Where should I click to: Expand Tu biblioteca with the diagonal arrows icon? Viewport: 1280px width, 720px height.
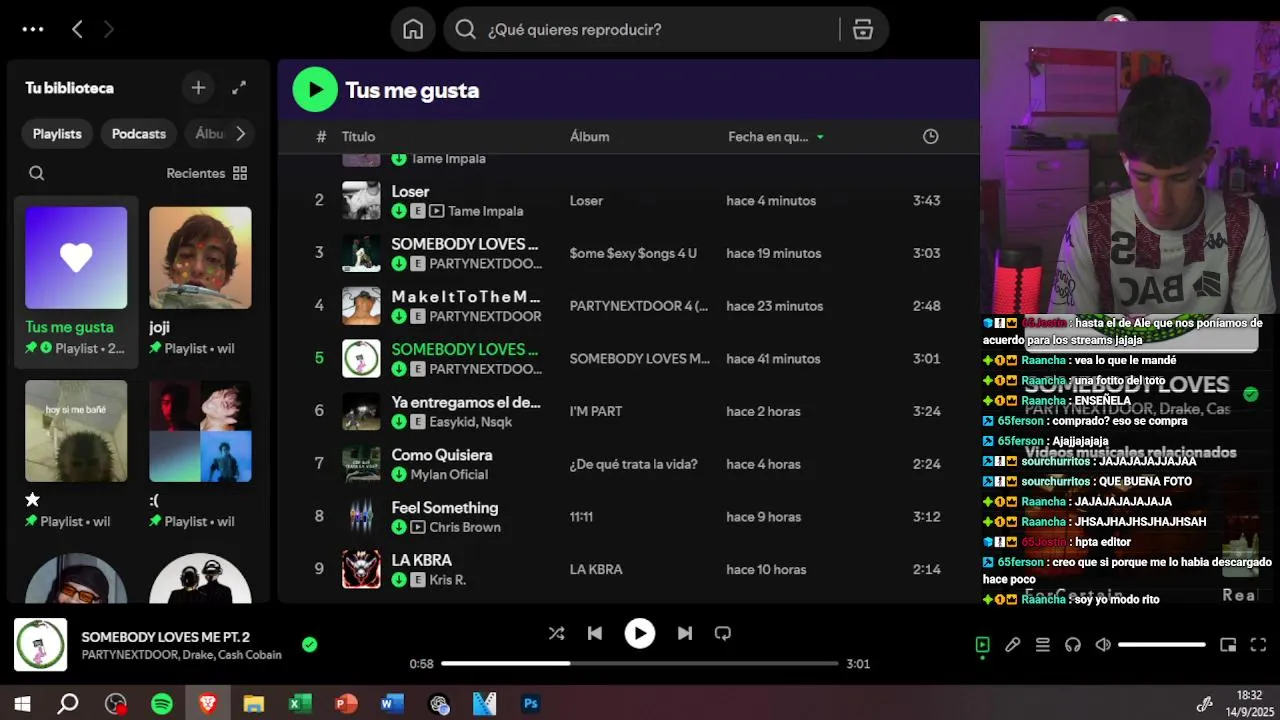[x=239, y=88]
